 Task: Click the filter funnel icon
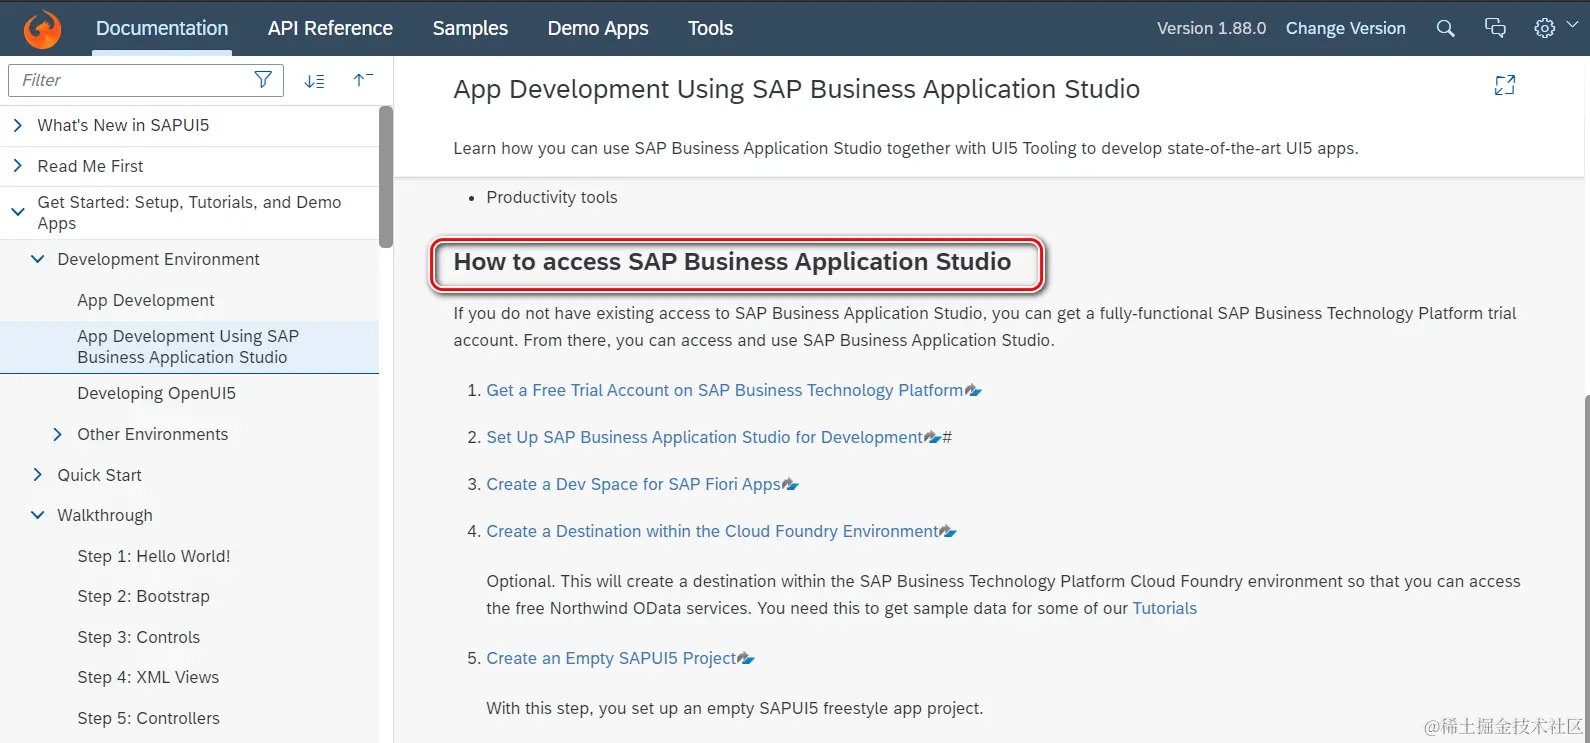(263, 80)
